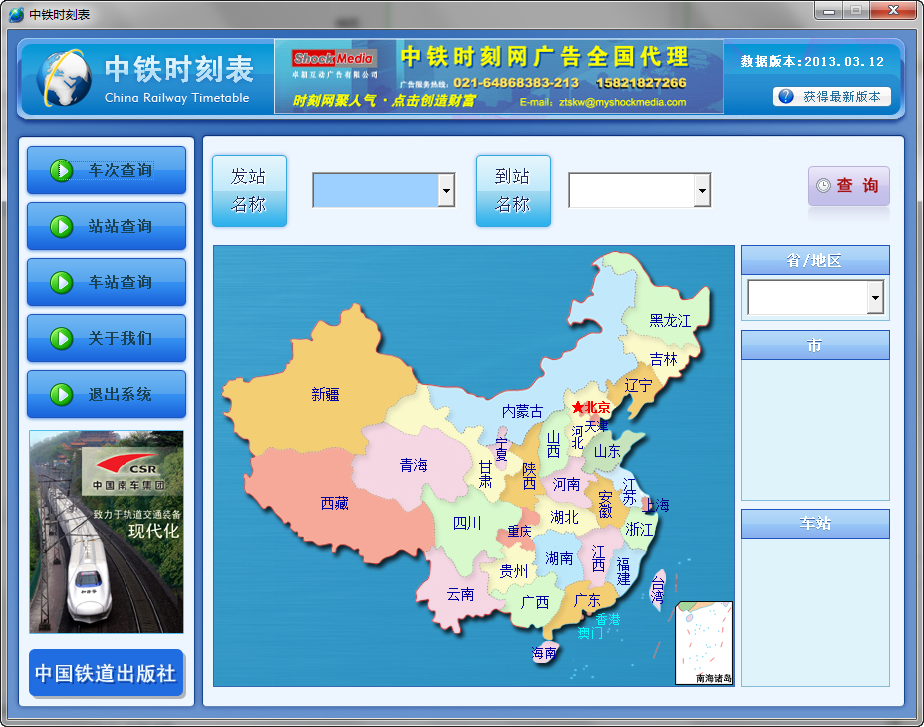Expand the 到站名称 dropdown arrow
924x727 pixels.
(702, 190)
